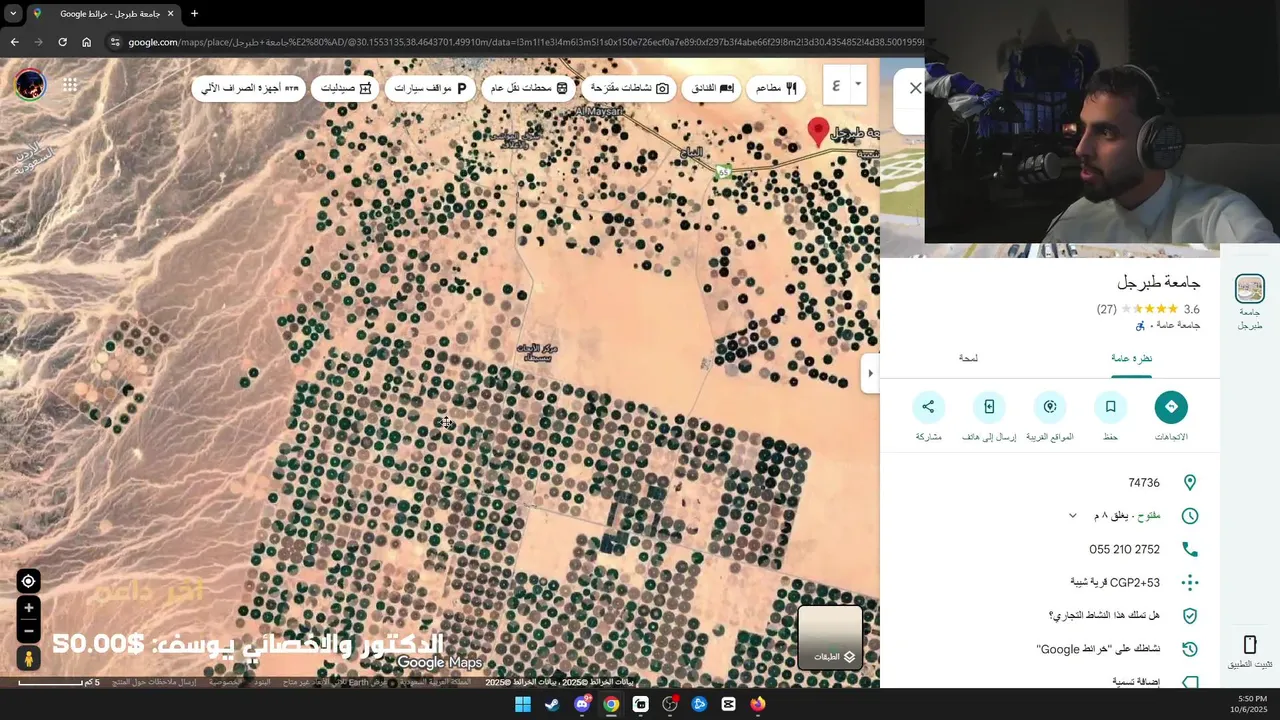Click the address text 74736
Image resolution: width=1280 pixels, height=720 pixels.
tap(1144, 483)
